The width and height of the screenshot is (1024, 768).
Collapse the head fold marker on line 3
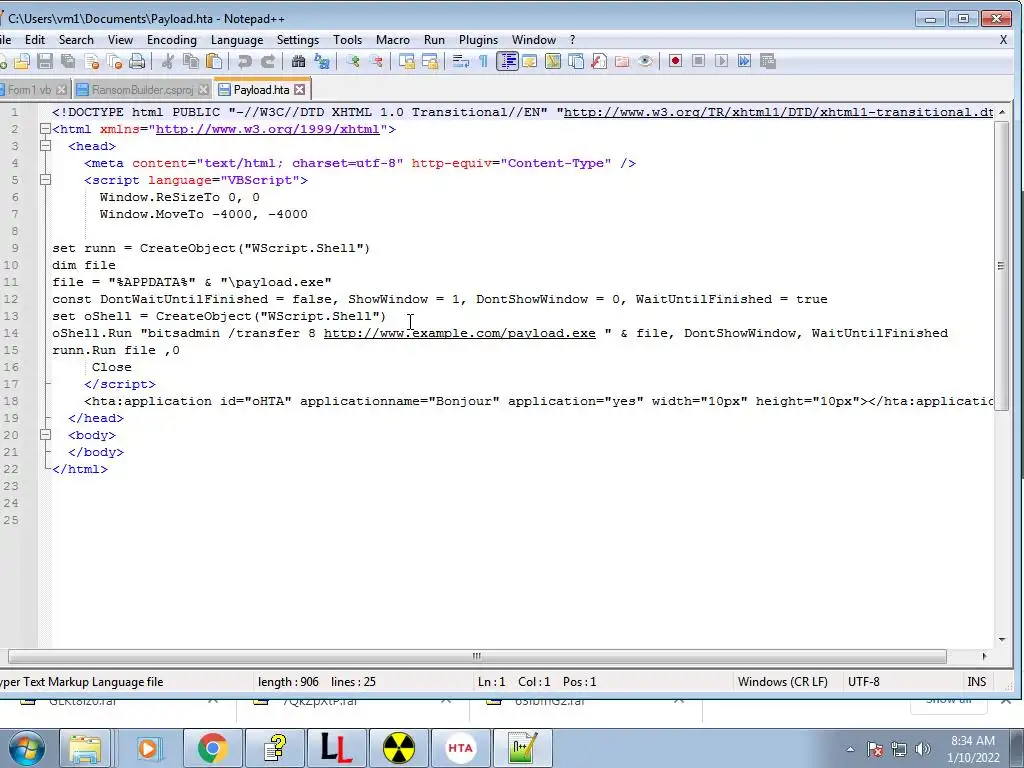(x=45, y=146)
